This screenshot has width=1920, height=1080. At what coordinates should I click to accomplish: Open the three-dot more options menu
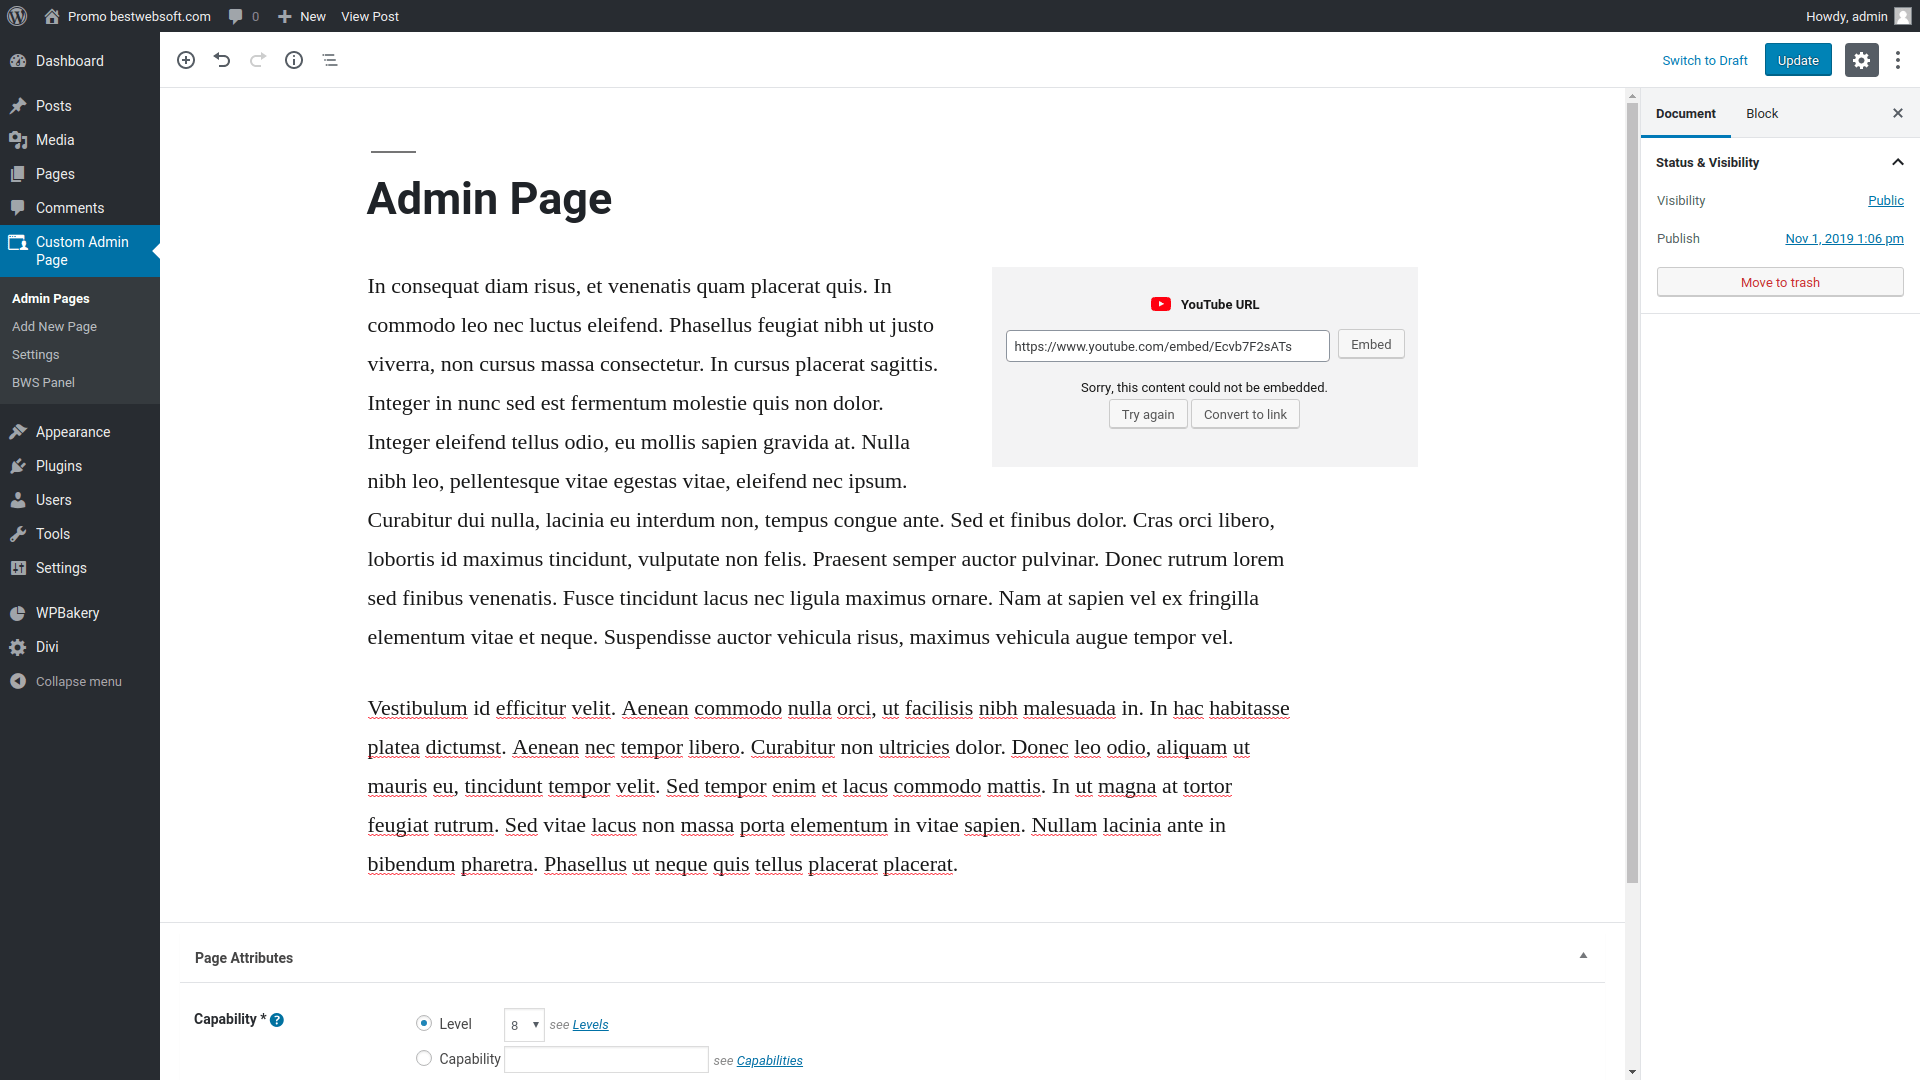coord(1898,60)
